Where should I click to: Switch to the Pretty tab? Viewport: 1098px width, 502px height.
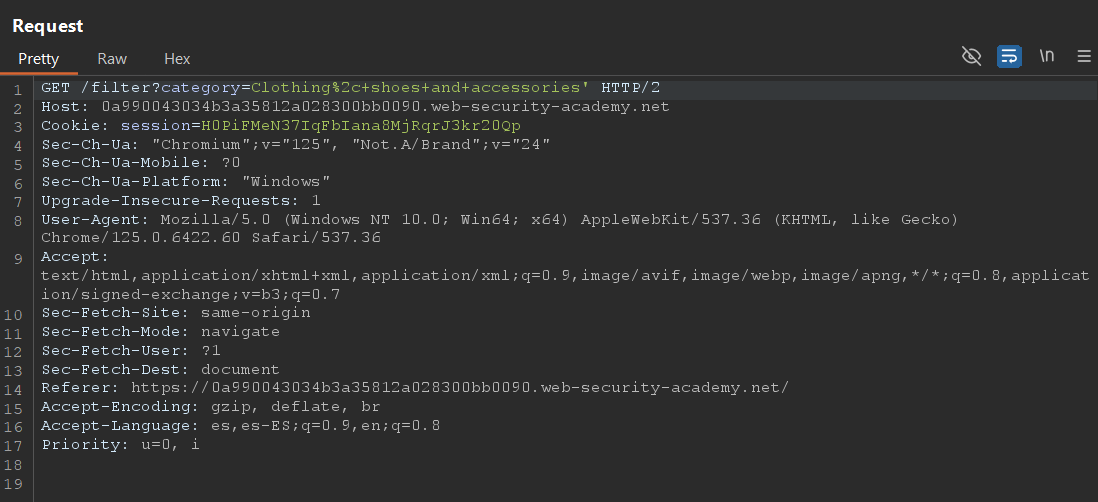click(x=39, y=59)
